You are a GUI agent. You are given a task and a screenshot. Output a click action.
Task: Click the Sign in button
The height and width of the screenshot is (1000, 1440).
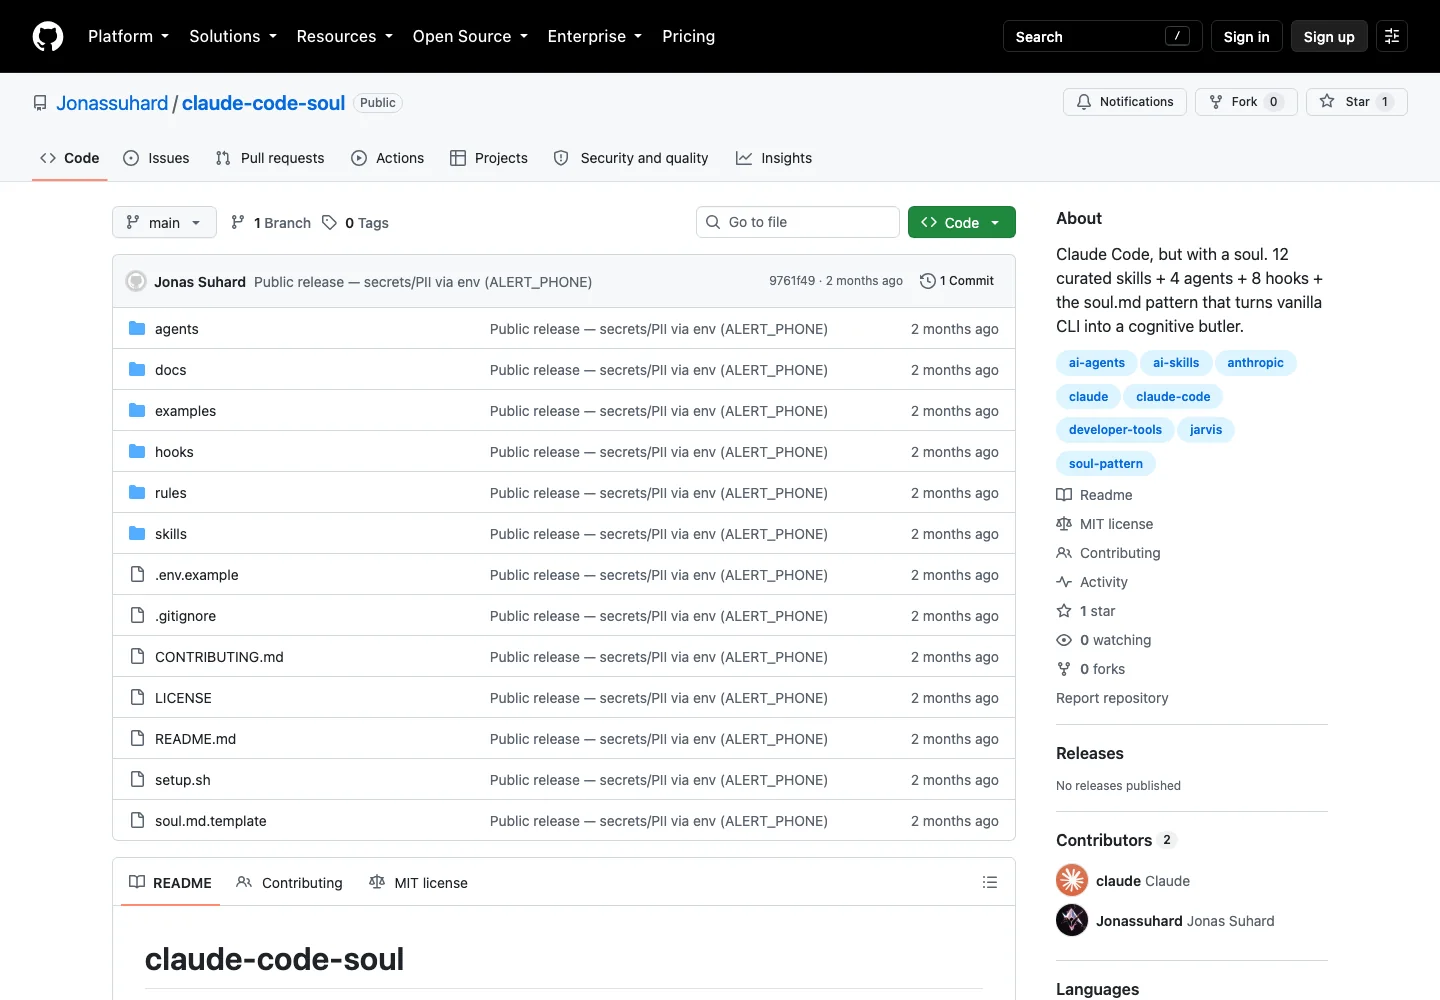coord(1246,36)
